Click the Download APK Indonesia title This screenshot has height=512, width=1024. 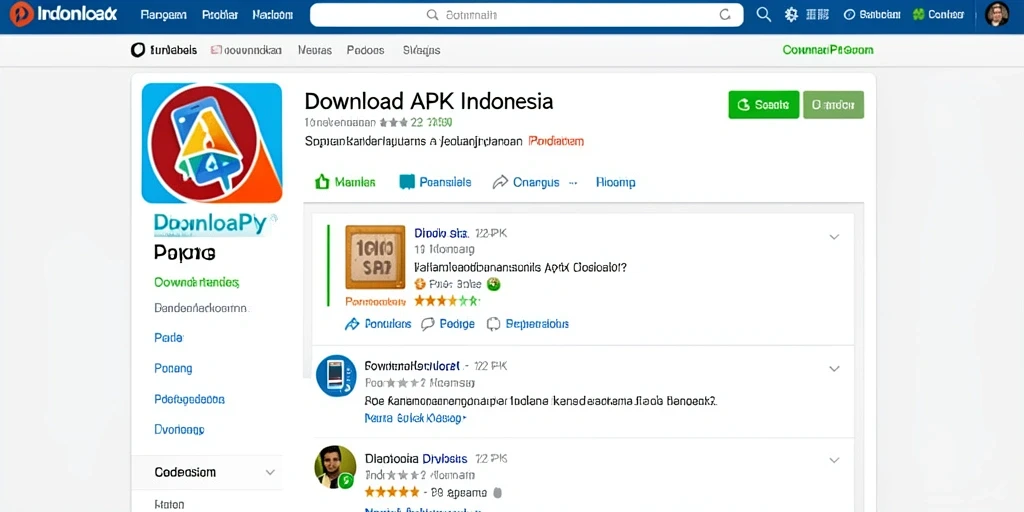pyautogui.click(x=428, y=101)
